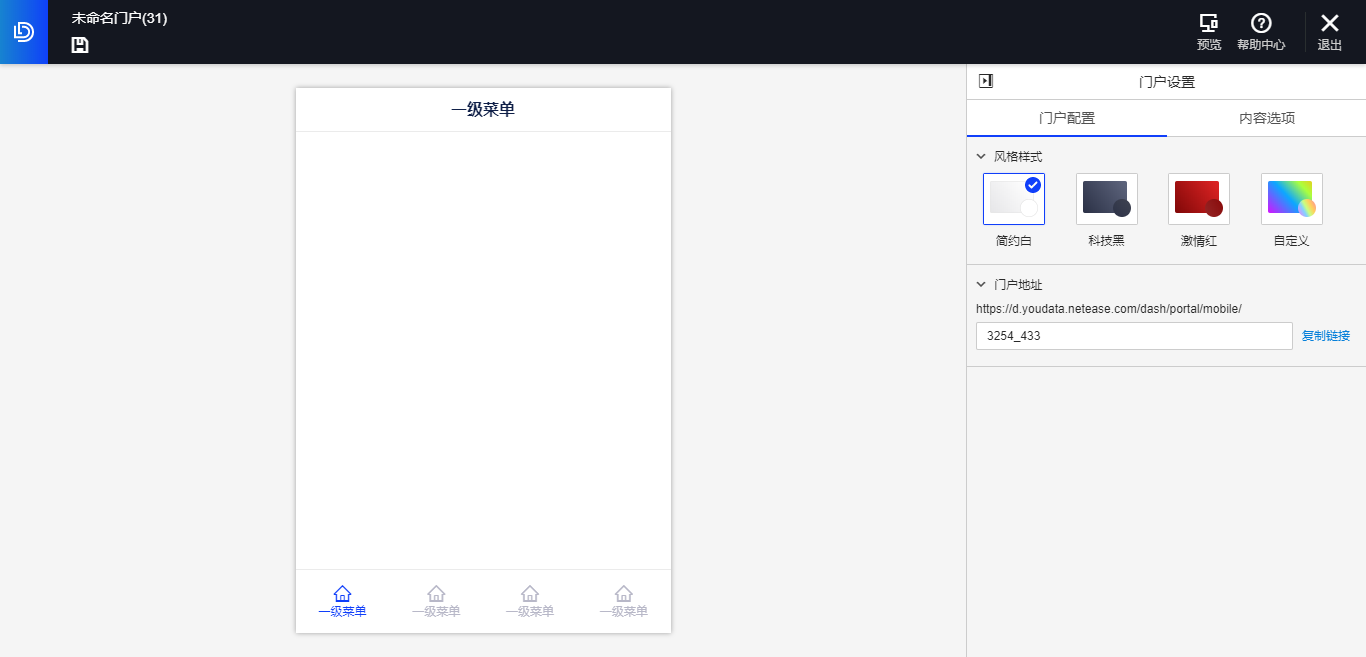Click the portal address field 3254_433
Screen dimensions: 1366x657
point(1134,336)
